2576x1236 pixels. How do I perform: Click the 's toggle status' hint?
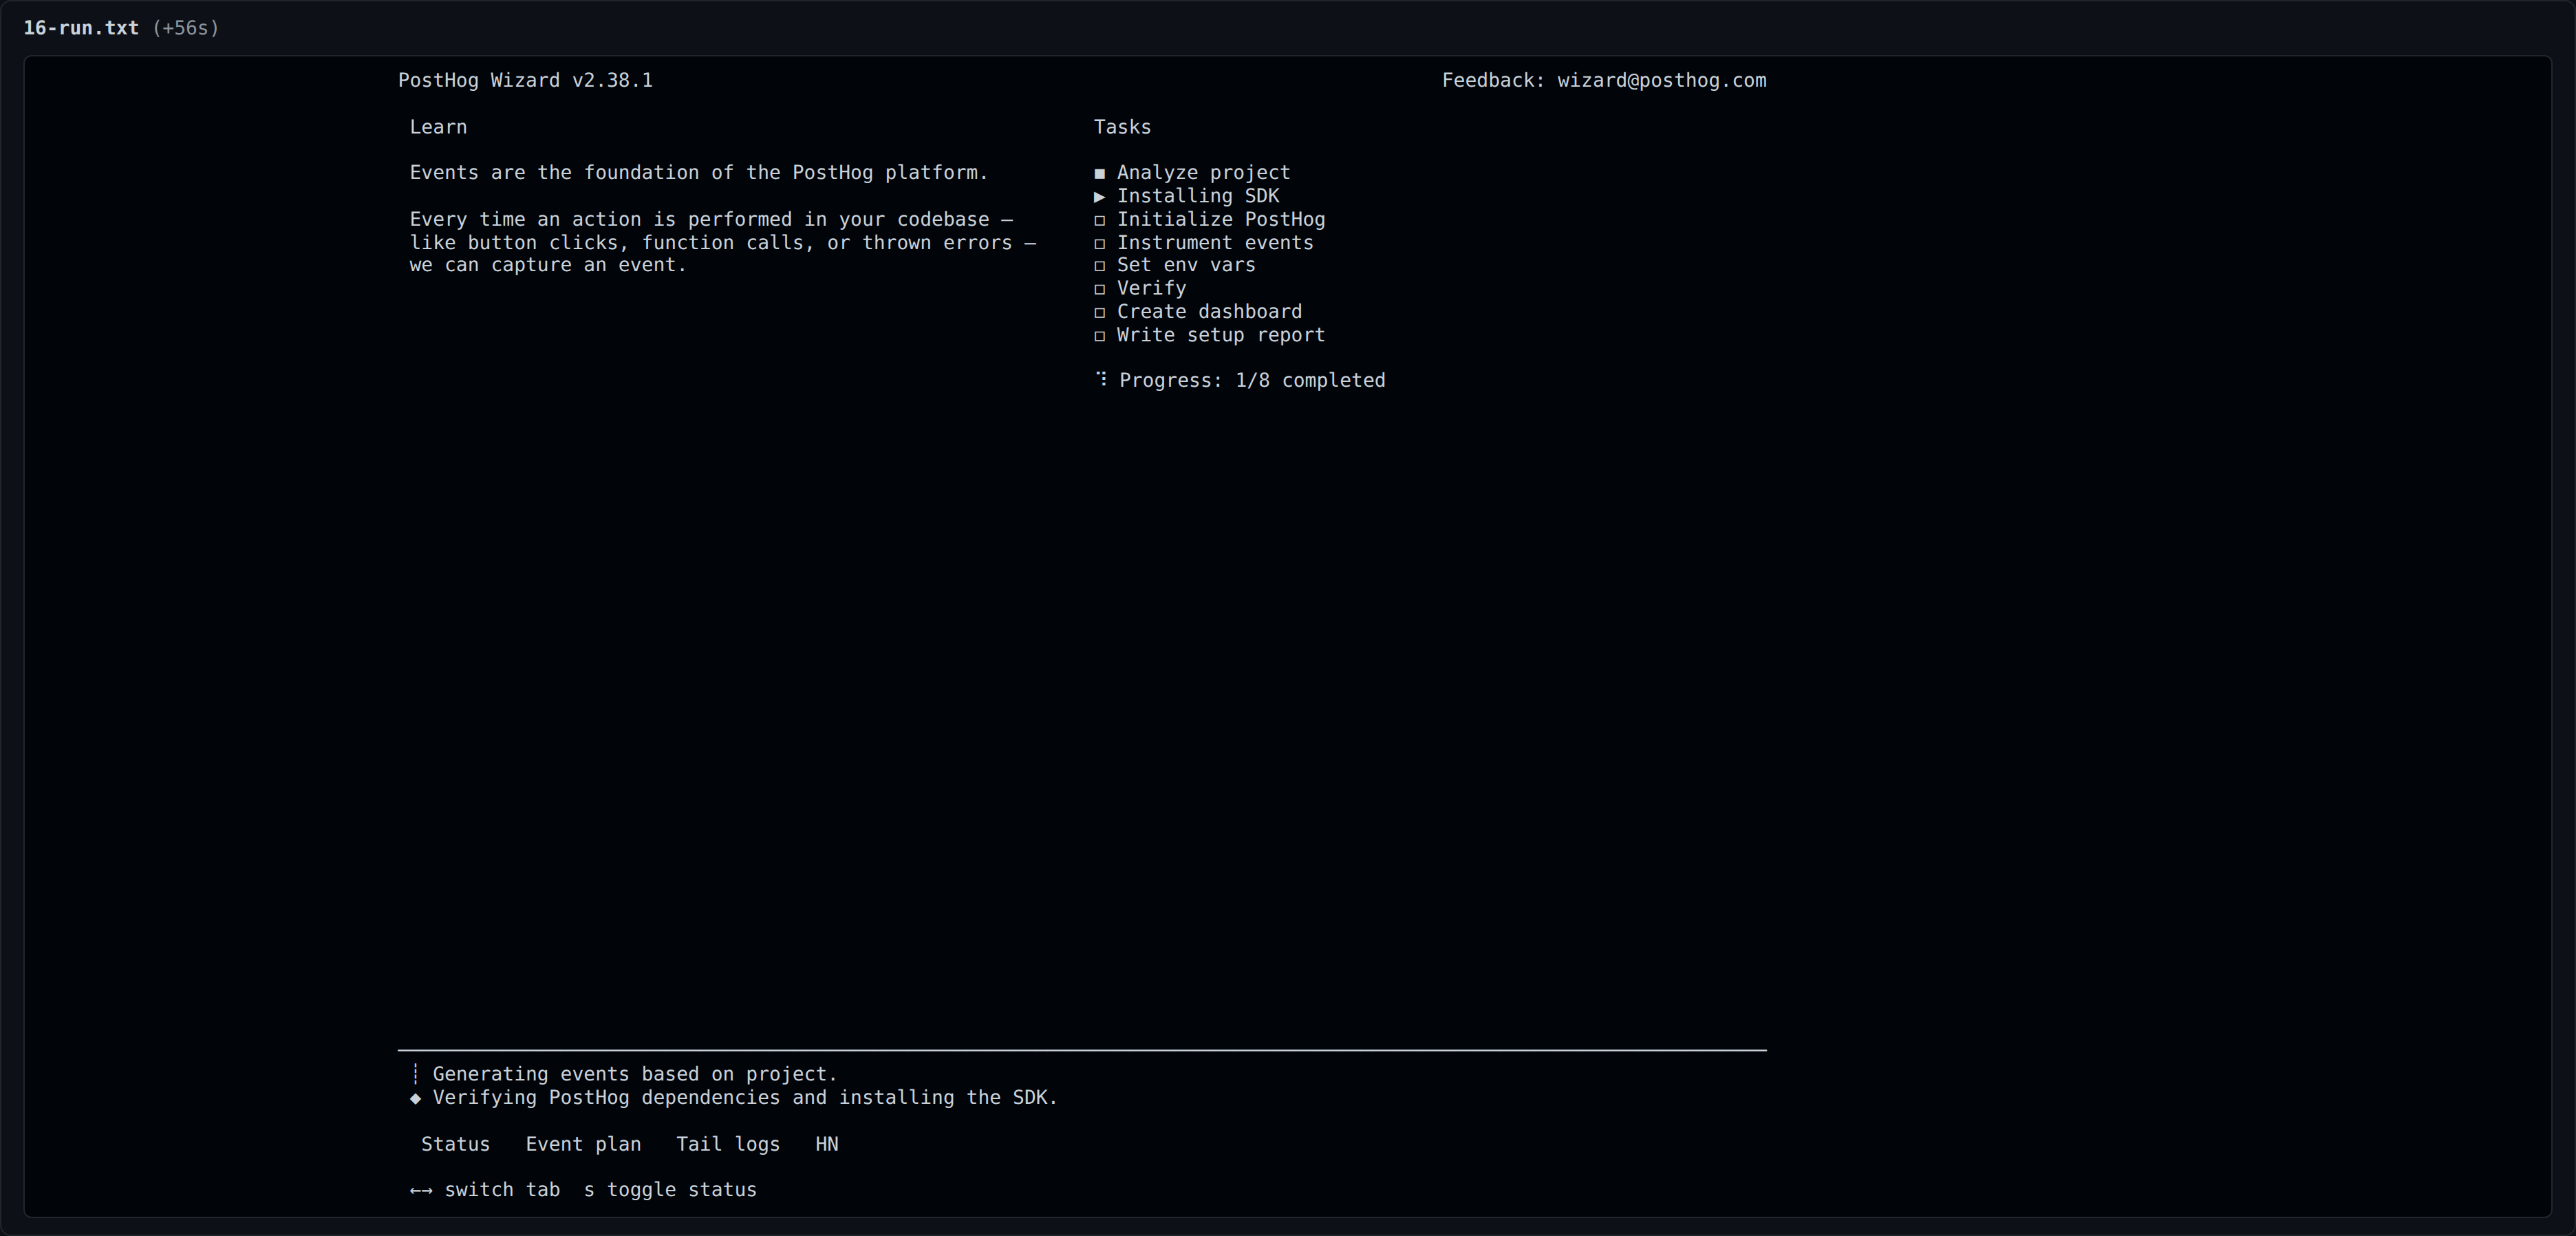pyautogui.click(x=670, y=1190)
